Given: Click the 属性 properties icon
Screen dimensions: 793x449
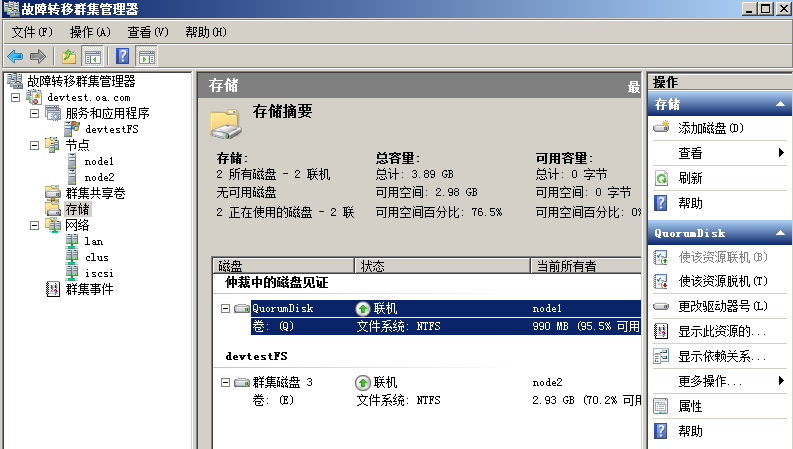Looking at the screenshot, I should click(660, 406).
